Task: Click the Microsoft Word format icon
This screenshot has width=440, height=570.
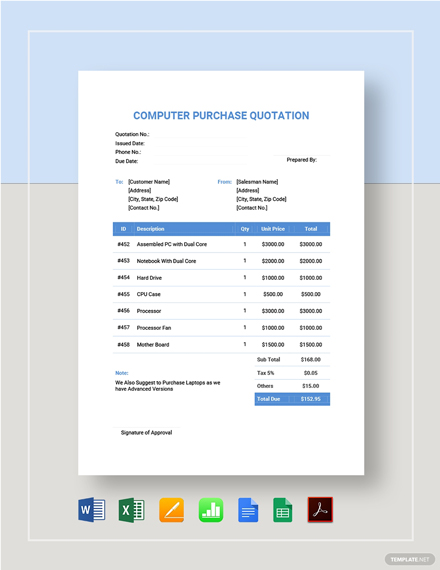Action: [92, 510]
